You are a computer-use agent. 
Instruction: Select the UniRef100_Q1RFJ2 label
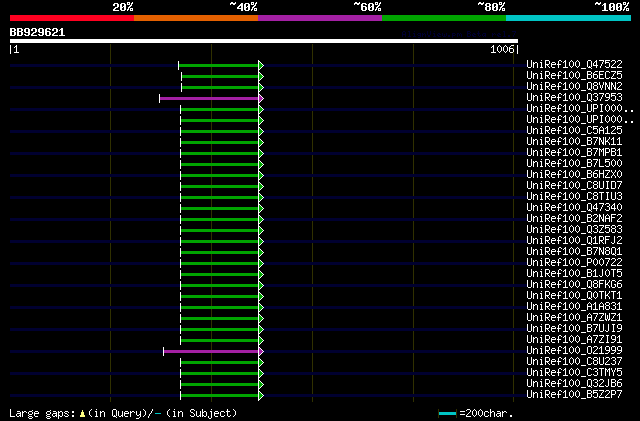(574, 241)
